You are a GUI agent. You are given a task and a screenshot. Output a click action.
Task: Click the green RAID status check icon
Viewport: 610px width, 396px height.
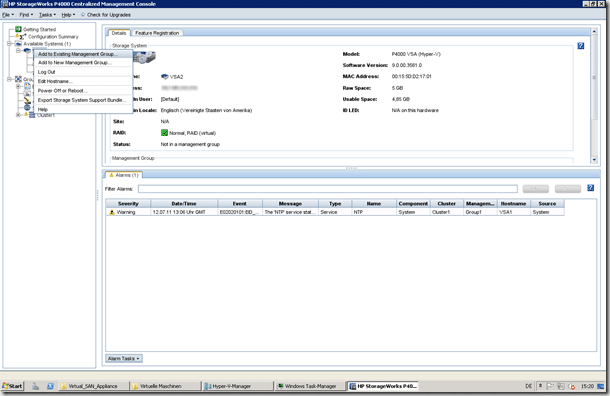164,133
